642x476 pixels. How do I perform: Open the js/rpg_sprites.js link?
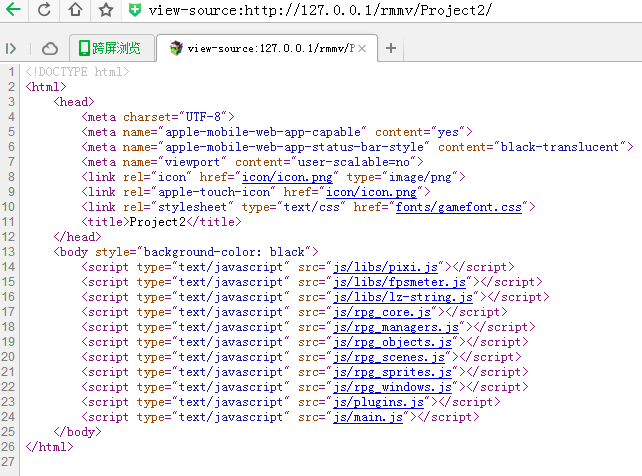tap(392, 372)
